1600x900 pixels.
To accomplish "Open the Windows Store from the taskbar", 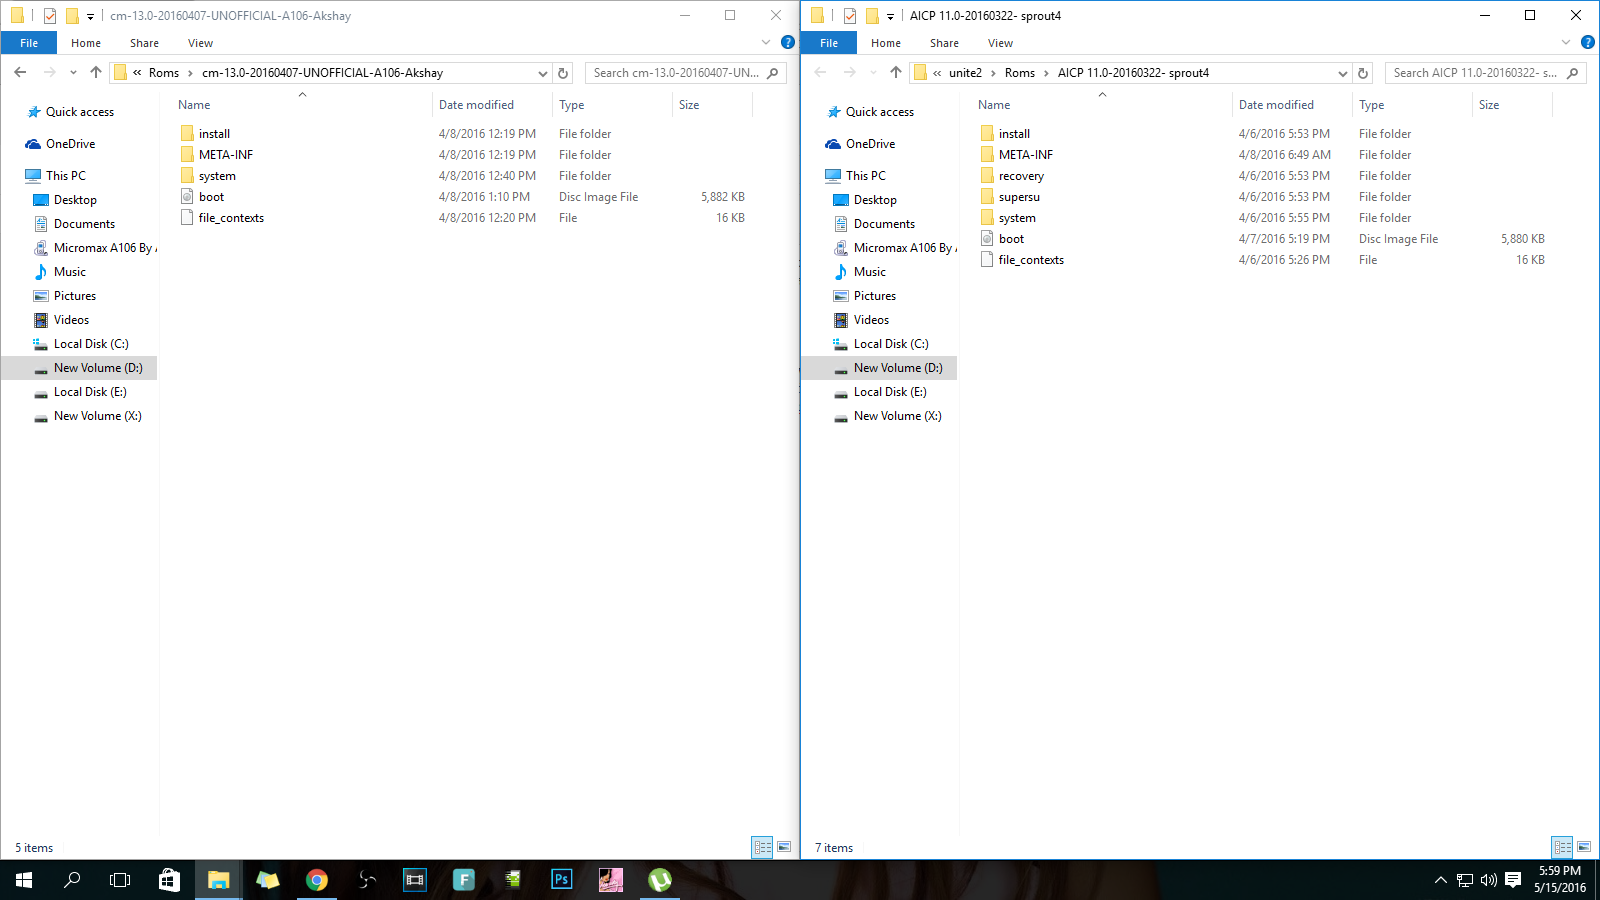I will click(169, 880).
